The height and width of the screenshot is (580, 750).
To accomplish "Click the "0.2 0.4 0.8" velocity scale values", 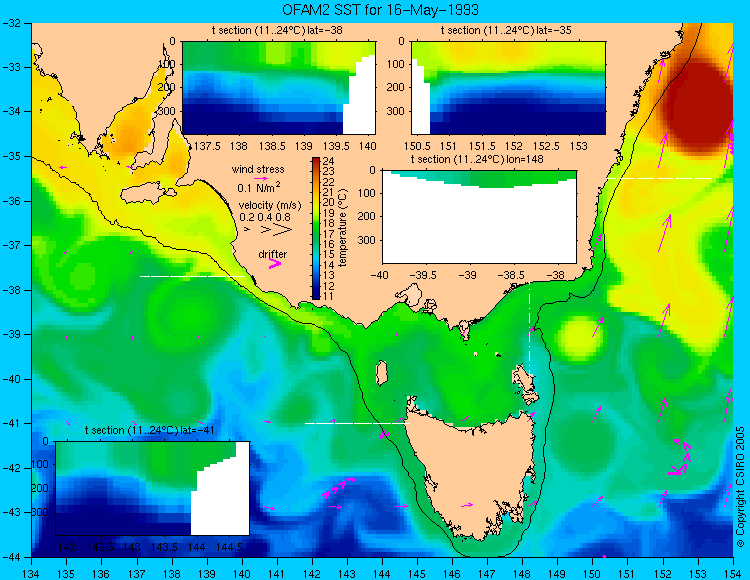I will [x=265, y=217].
